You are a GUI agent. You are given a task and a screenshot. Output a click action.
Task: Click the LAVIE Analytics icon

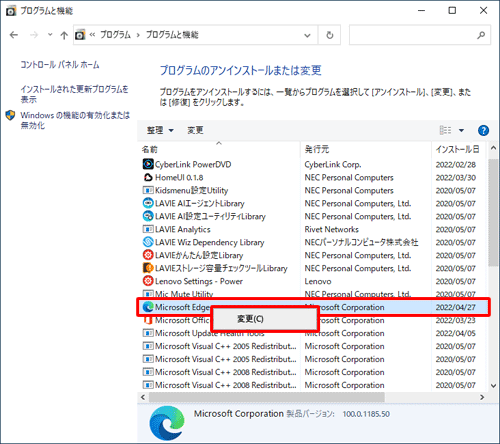[148, 229]
